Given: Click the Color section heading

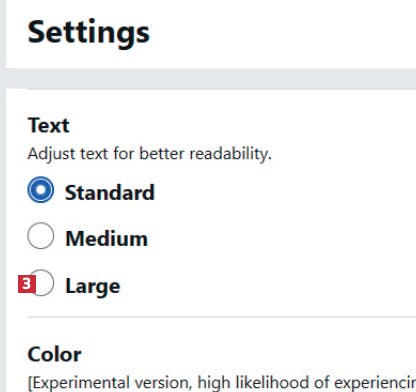Looking at the screenshot, I should coord(54,354).
